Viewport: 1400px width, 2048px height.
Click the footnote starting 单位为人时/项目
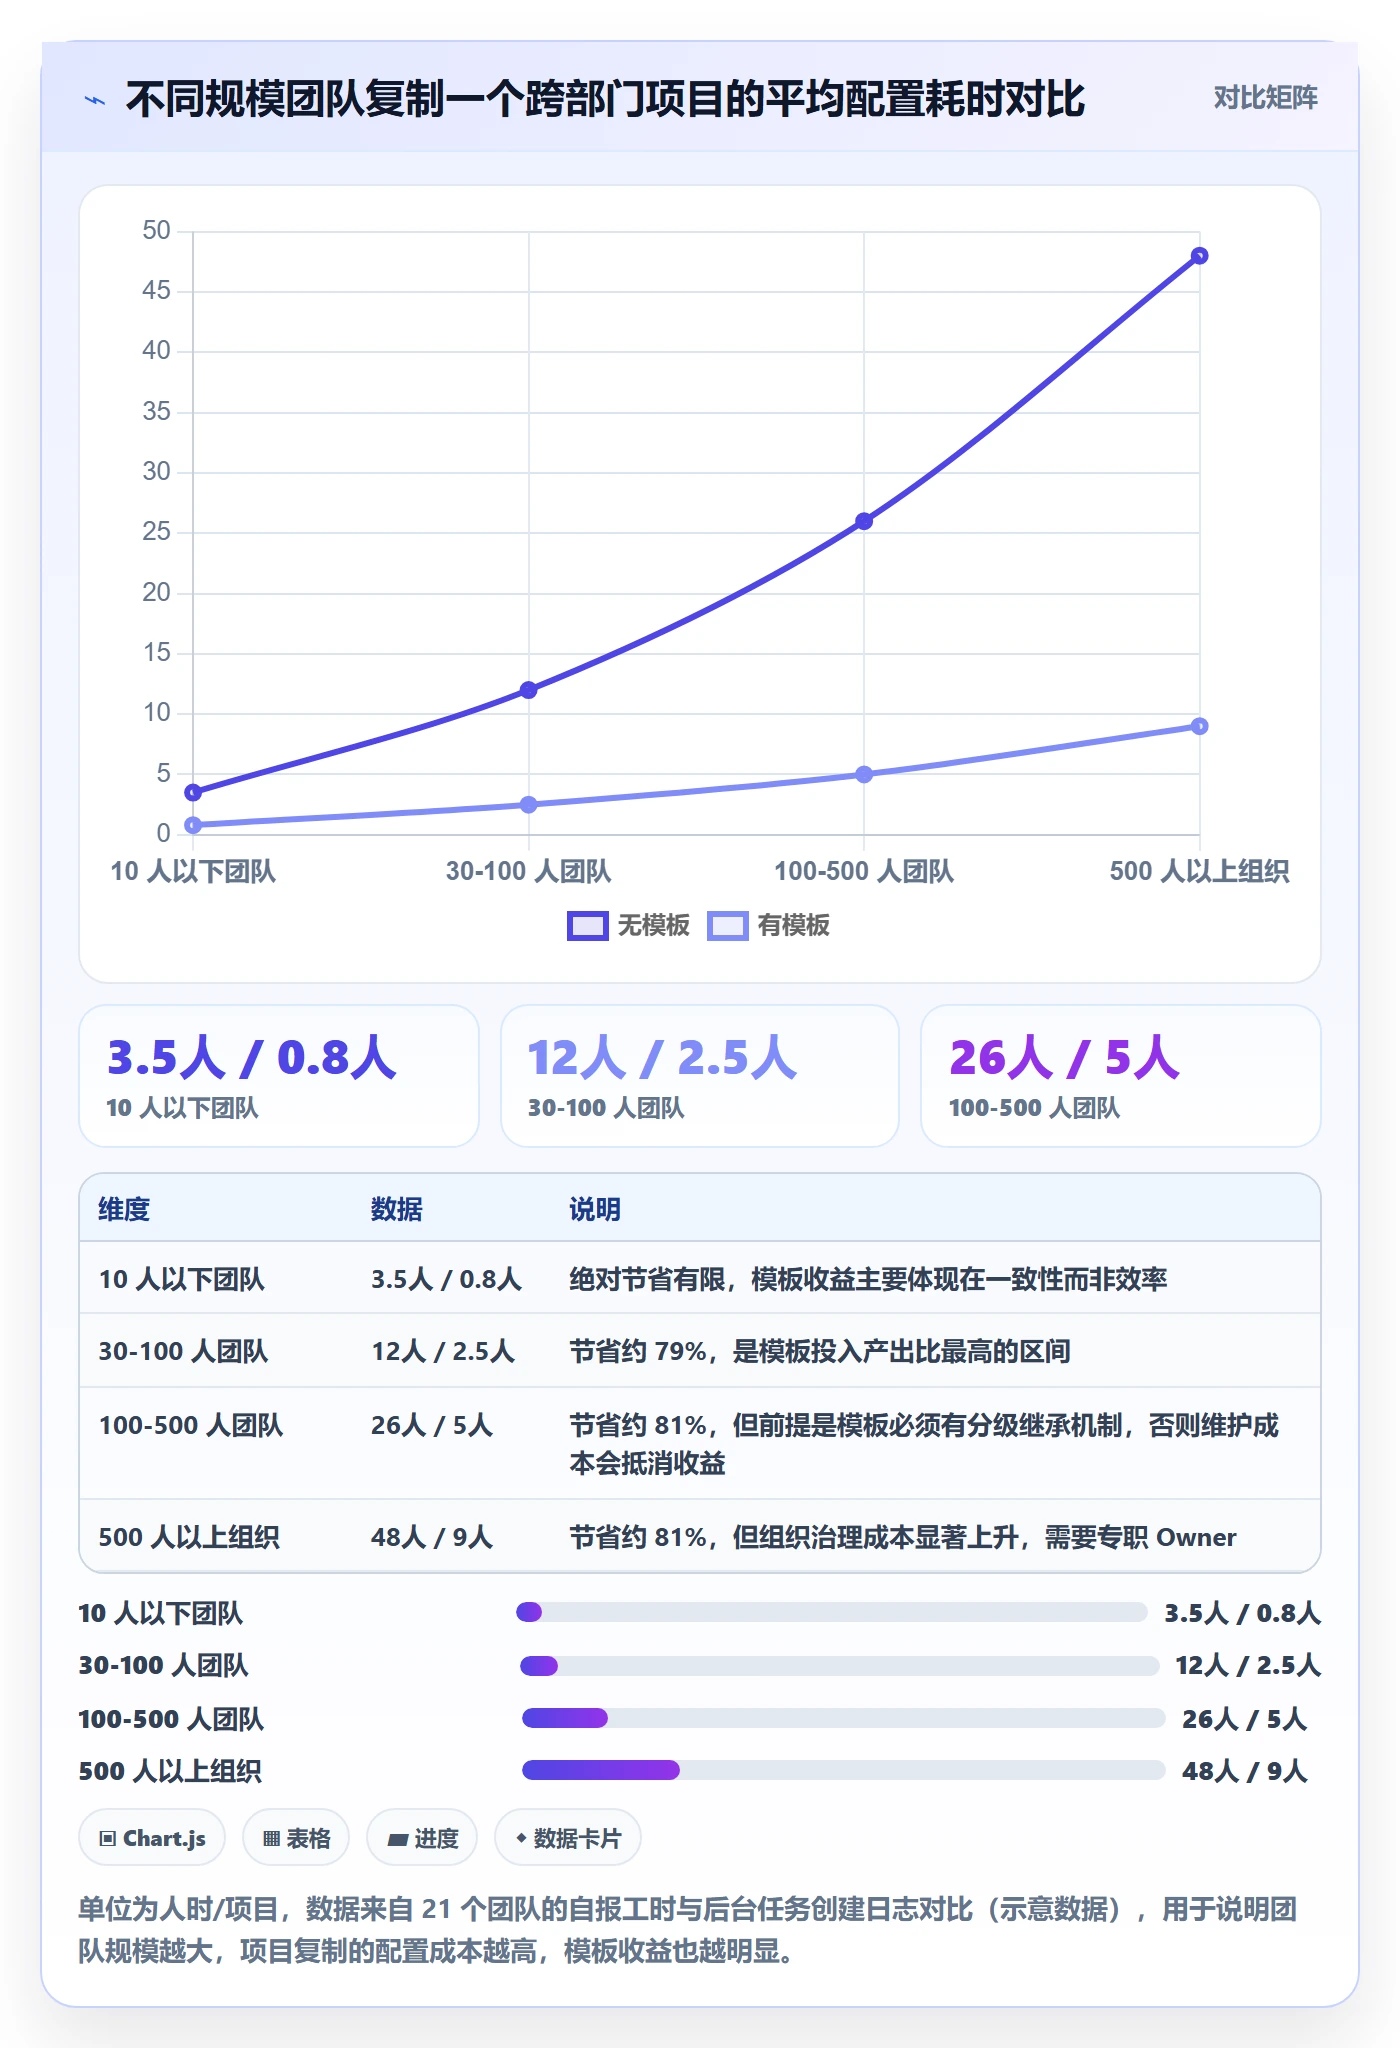(688, 1930)
